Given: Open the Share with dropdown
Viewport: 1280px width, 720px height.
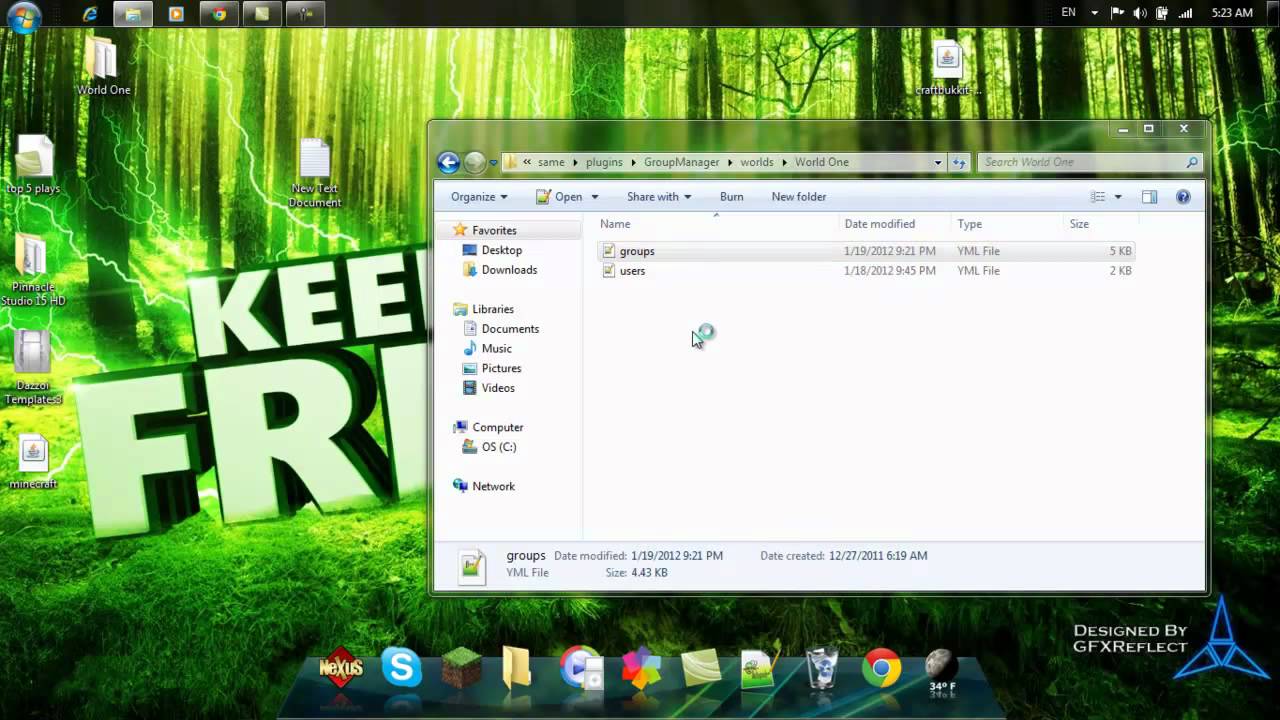Looking at the screenshot, I should point(658,197).
